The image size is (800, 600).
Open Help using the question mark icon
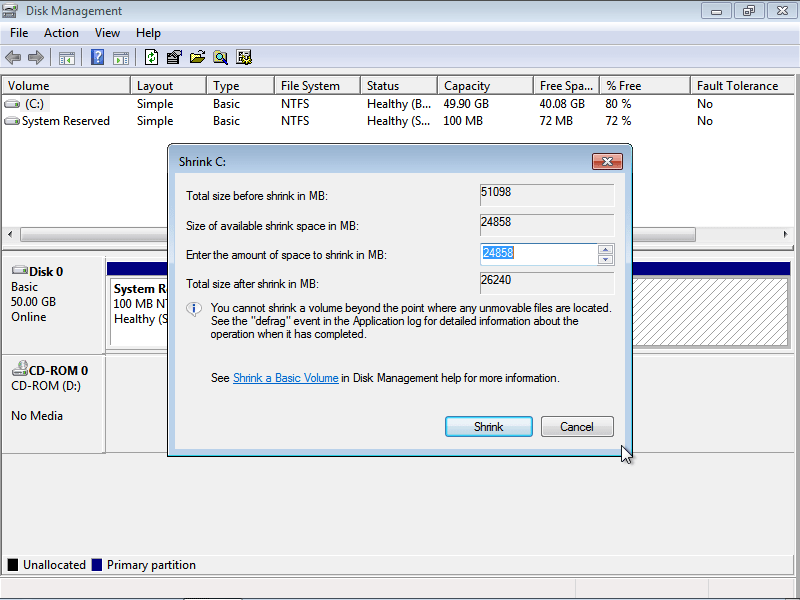click(96, 57)
